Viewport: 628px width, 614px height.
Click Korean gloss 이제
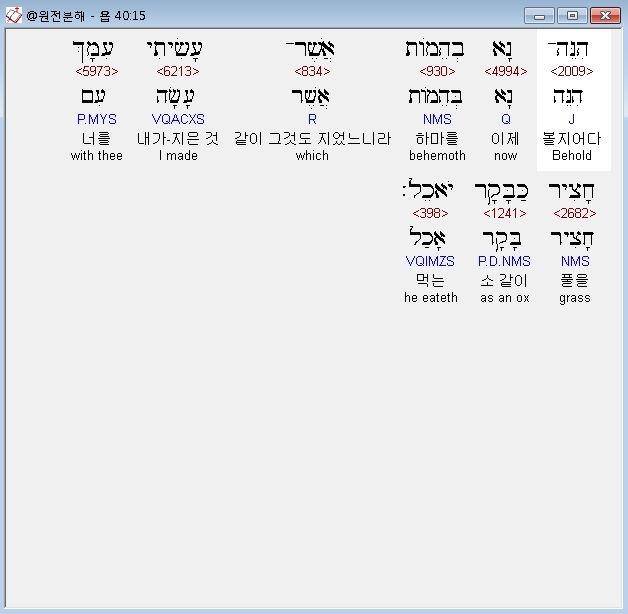coord(505,139)
